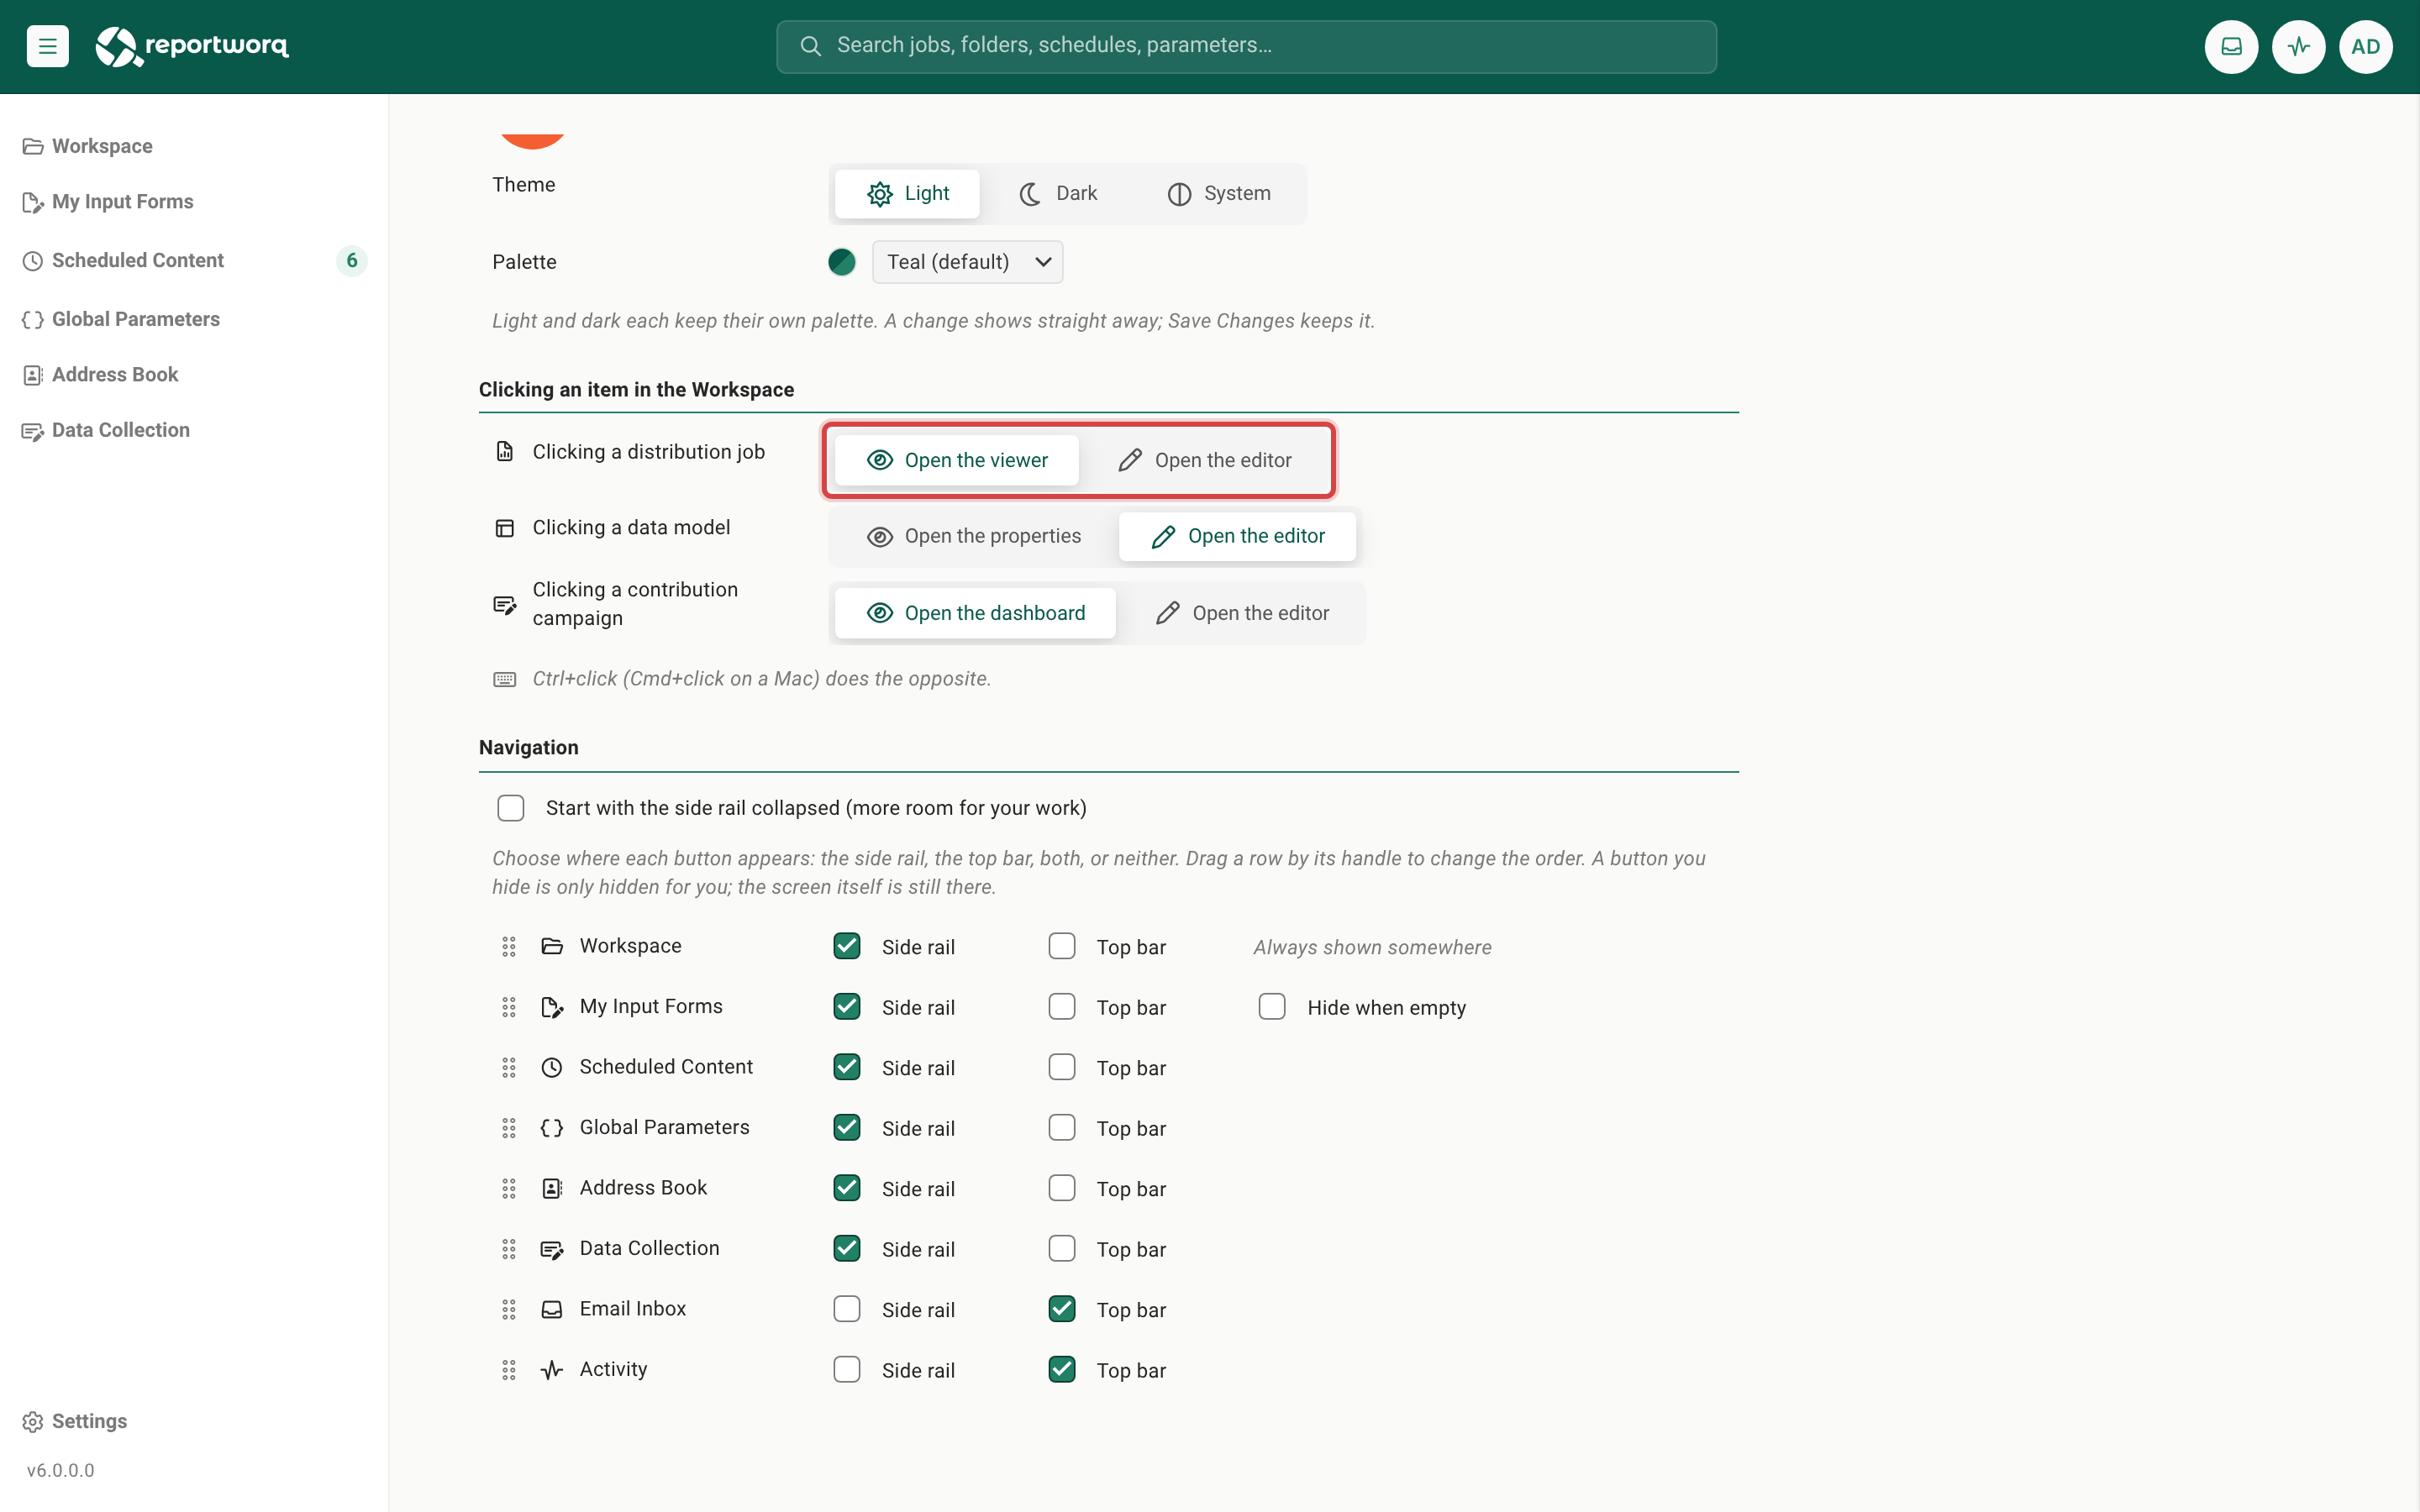Click drag handle for Workspace row
The width and height of the screenshot is (2420, 1512).
tap(509, 946)
